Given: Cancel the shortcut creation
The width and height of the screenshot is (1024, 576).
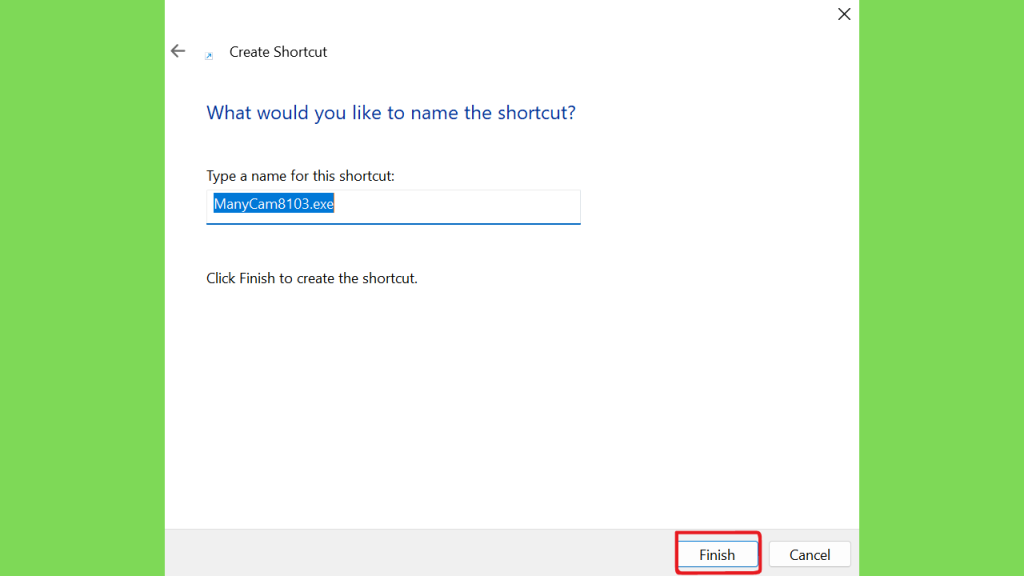Looking at the screenshot, I should pos(809,555).
